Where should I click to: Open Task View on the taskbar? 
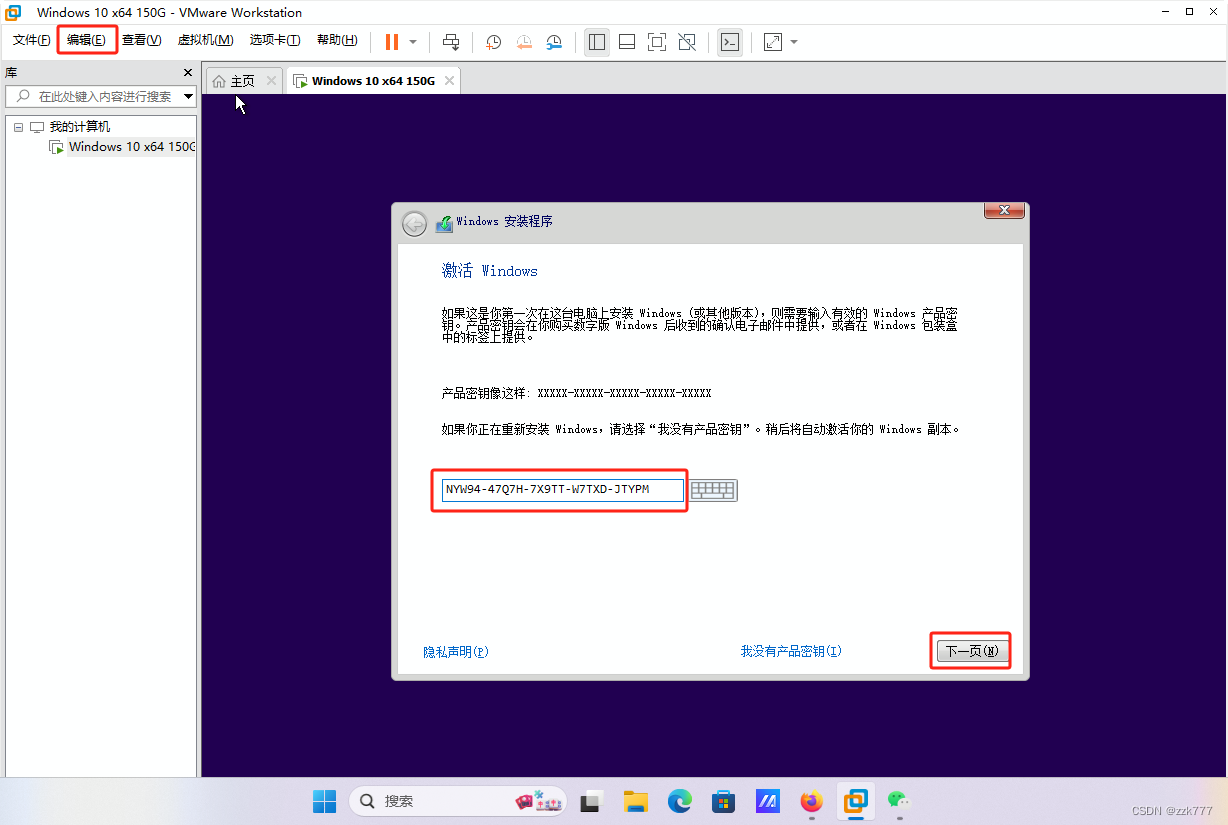591,801
